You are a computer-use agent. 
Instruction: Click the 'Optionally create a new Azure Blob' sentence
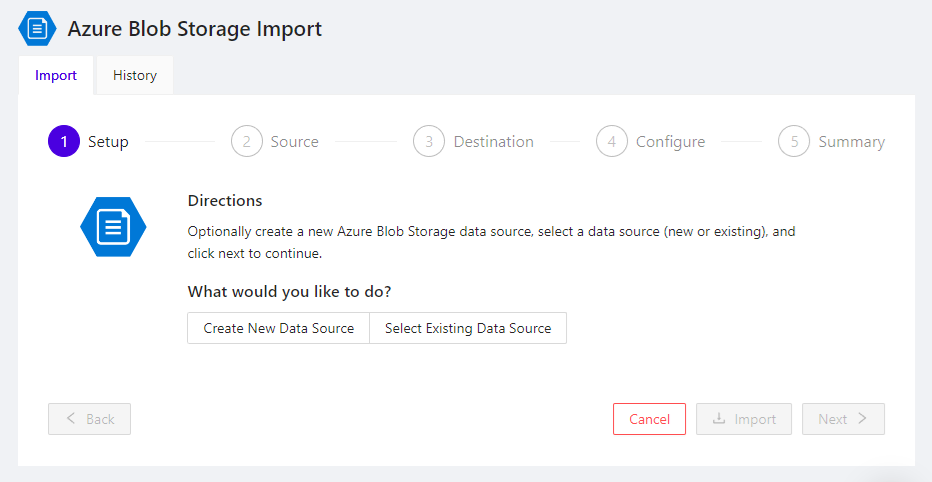(492, 242)
